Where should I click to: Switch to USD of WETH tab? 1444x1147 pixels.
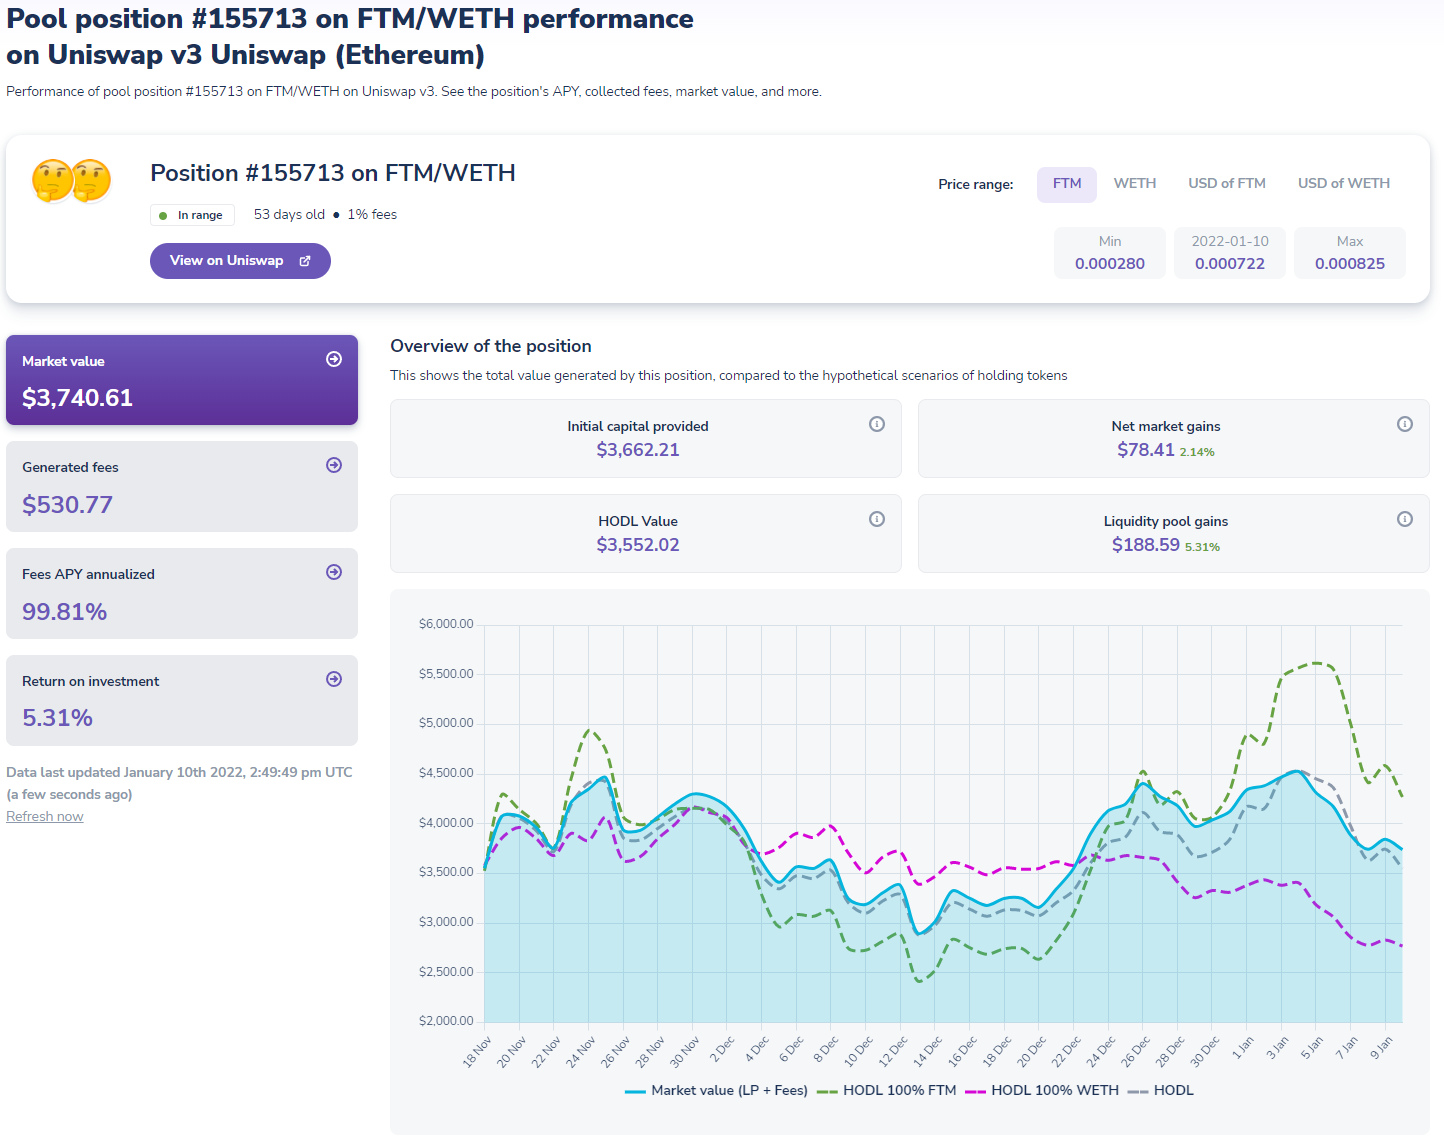click(1344, 184)
